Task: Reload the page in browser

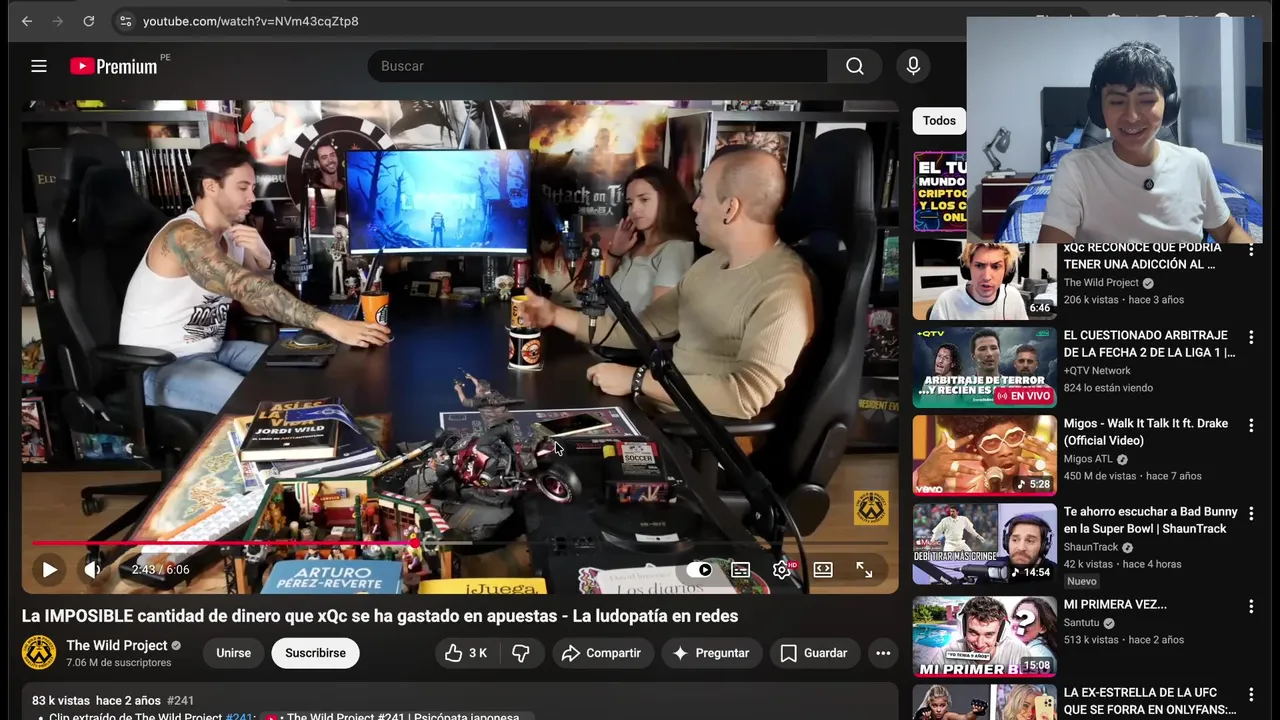Action: click(x=89, y=21)
